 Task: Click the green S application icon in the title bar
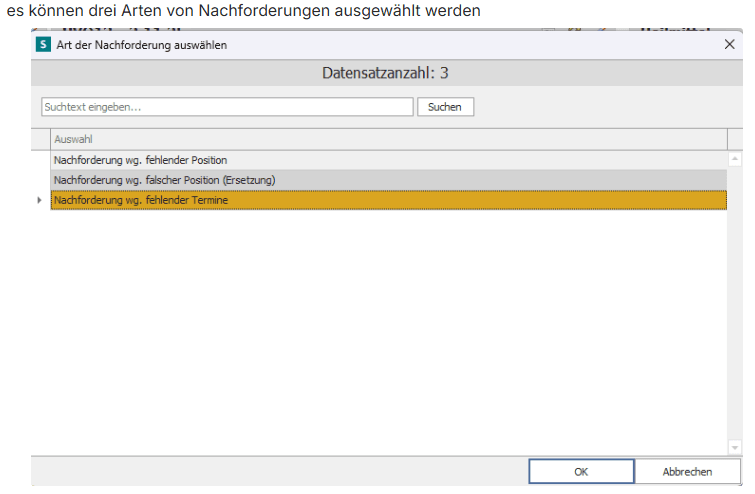click(x=43, y=45)
